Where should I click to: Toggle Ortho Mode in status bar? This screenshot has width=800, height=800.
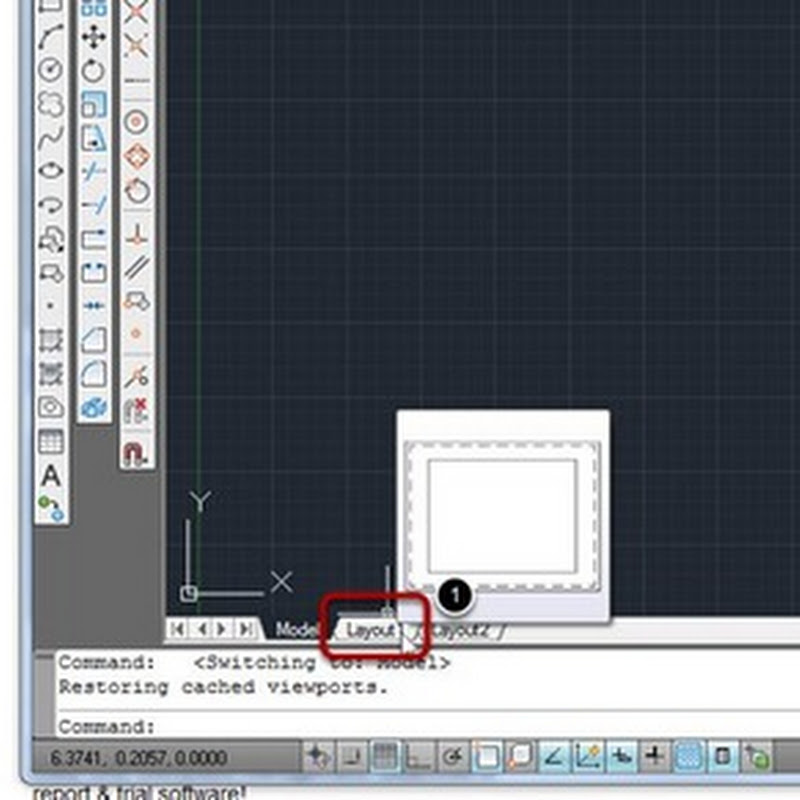tap(419, 756)
